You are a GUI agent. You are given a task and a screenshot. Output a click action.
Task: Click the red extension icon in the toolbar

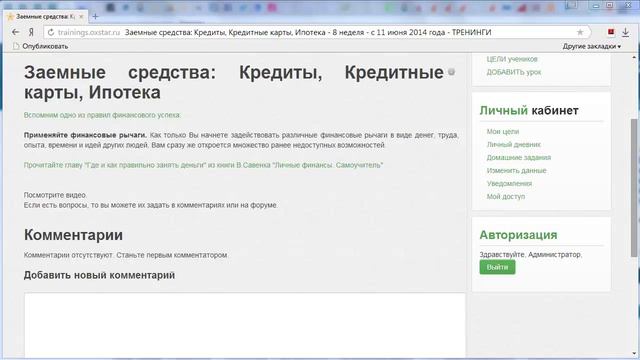[x=611, y=32]
